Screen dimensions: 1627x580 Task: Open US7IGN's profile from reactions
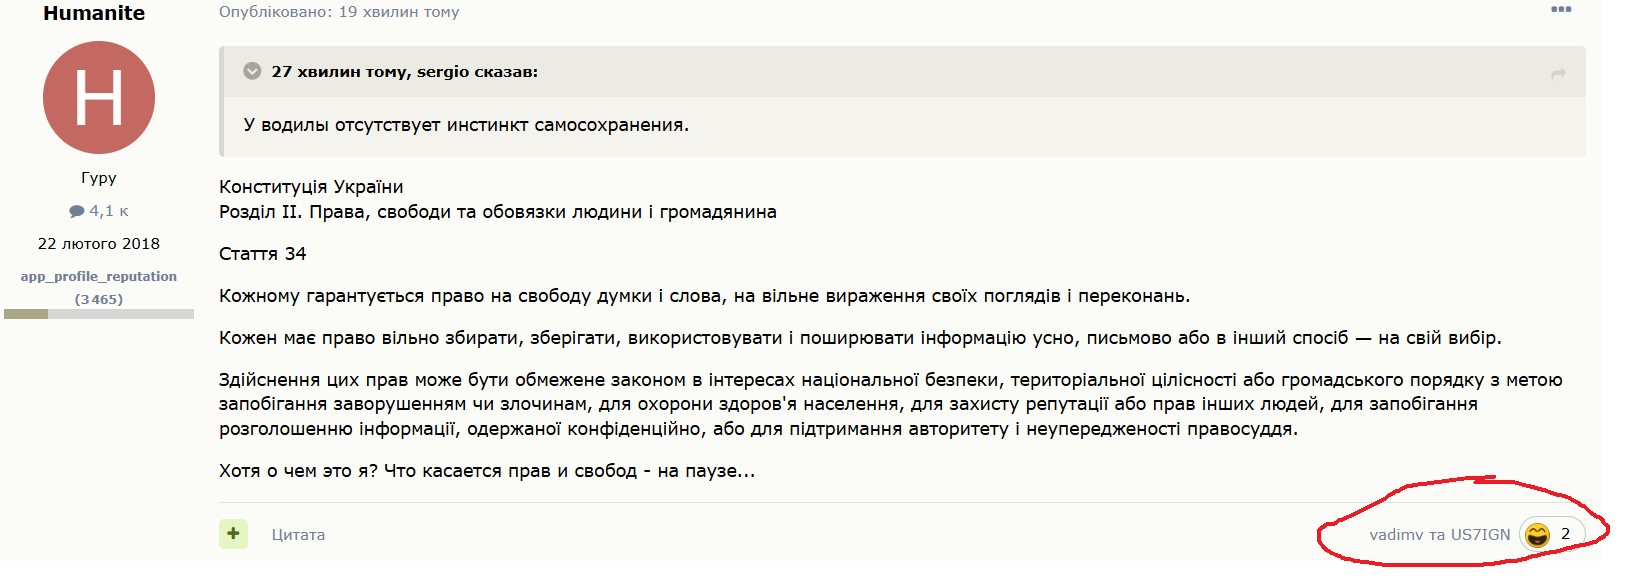(x=1480, y=535)
